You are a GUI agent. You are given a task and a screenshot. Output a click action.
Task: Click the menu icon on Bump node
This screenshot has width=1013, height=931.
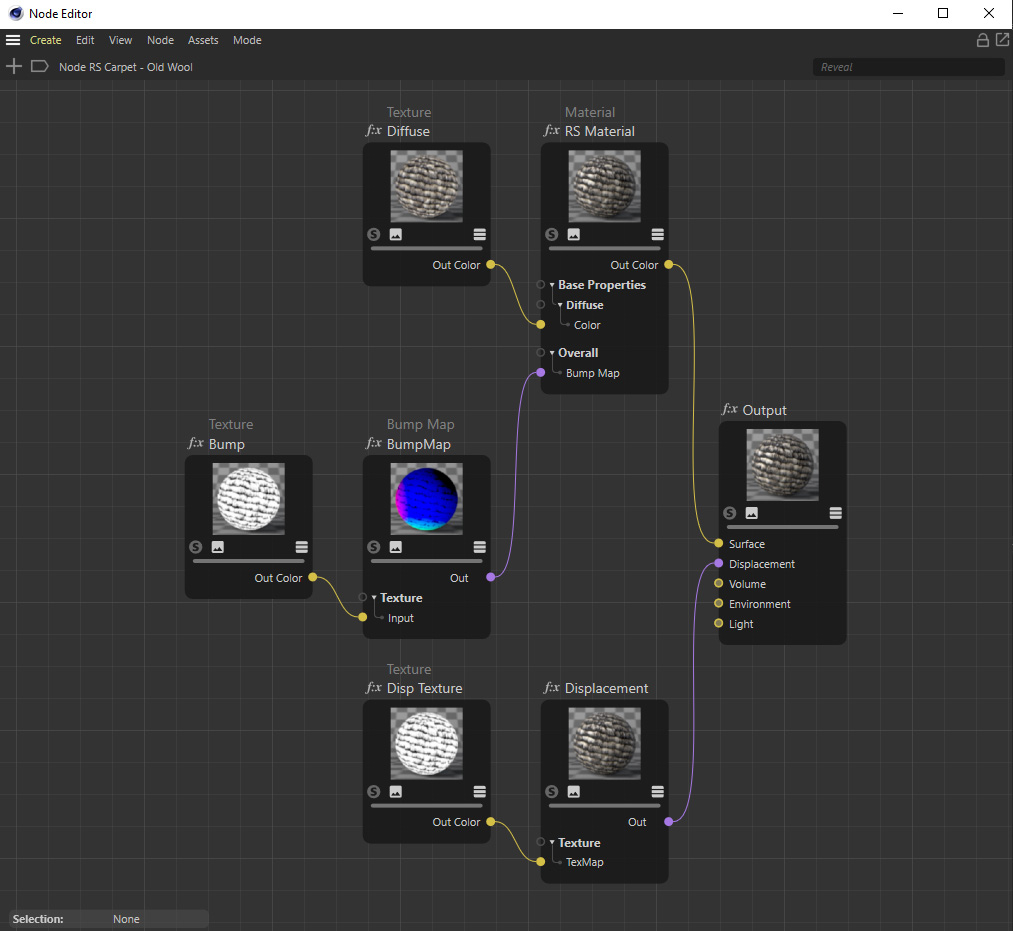coord(301,548)
